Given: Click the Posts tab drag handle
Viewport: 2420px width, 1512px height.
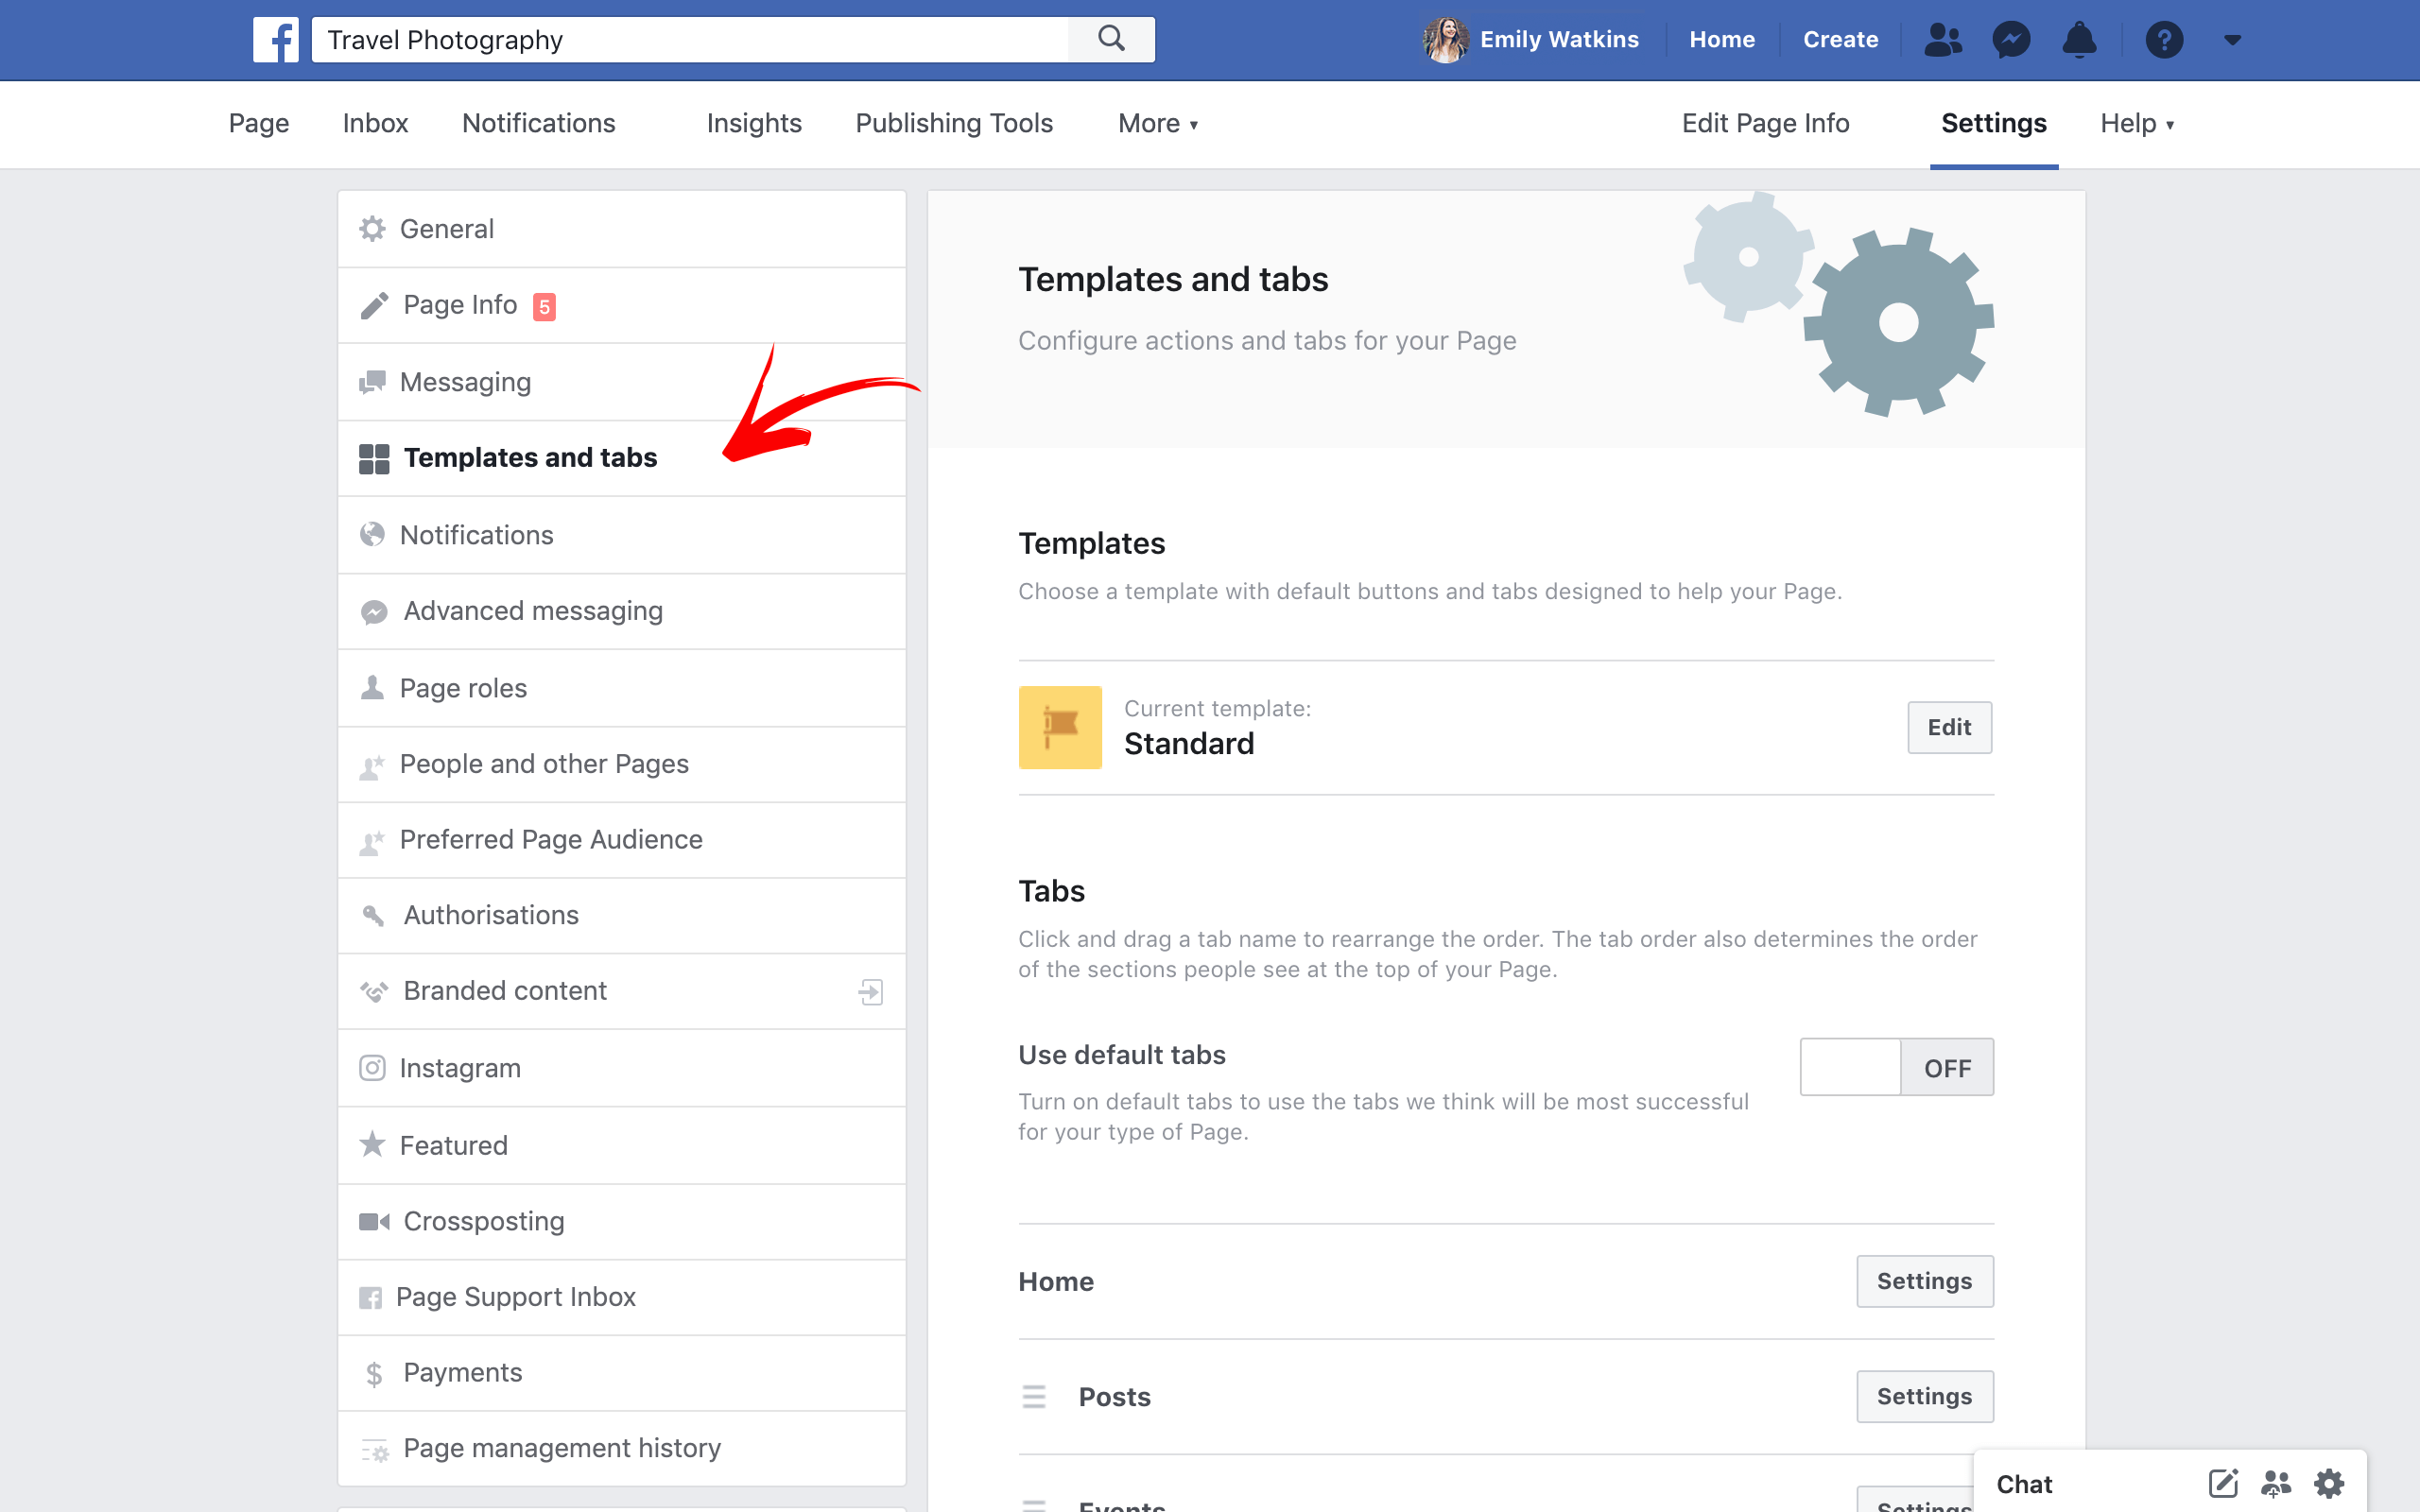Looking at the screenshot, I should click(x=1034, y=1396).
